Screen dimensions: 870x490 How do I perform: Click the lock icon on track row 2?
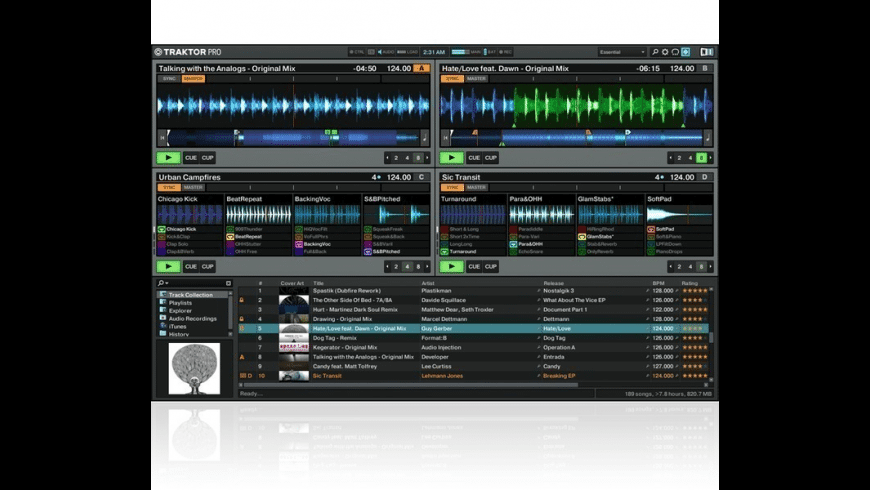[242, 300]
